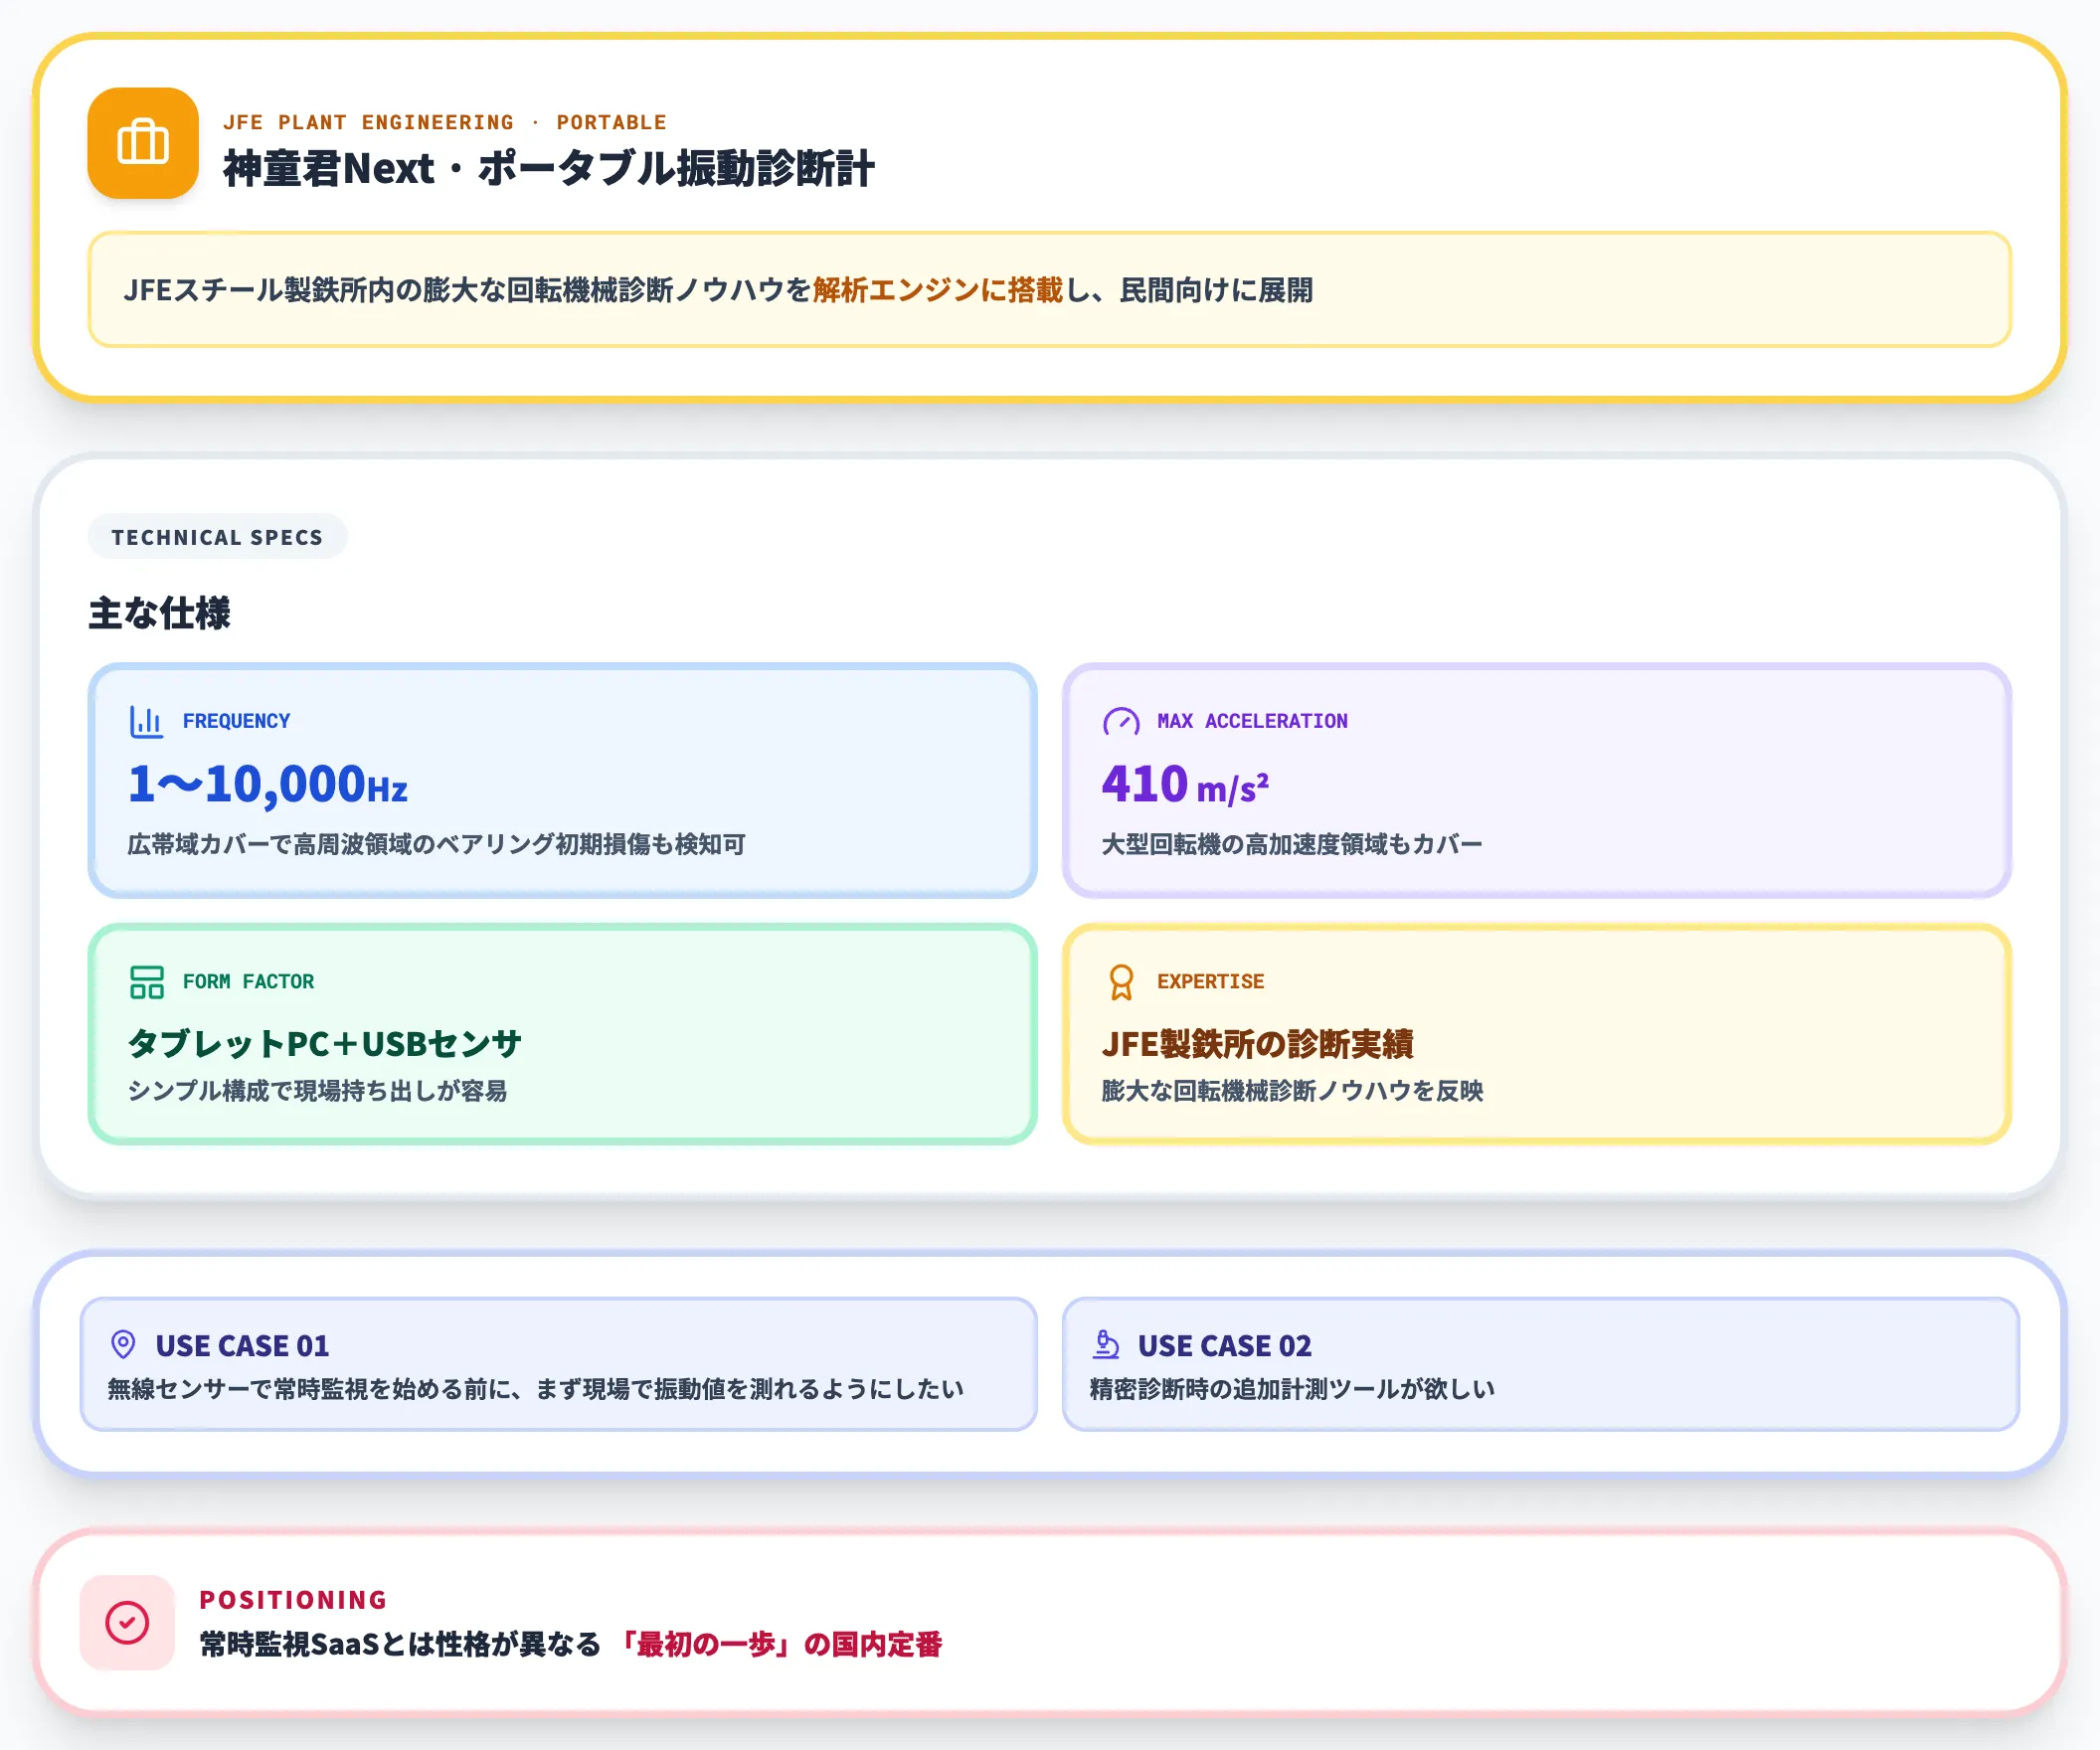Click the orange briefcase icon in header
This screenshot has width=2100, height=1750.
coord(143,143)
